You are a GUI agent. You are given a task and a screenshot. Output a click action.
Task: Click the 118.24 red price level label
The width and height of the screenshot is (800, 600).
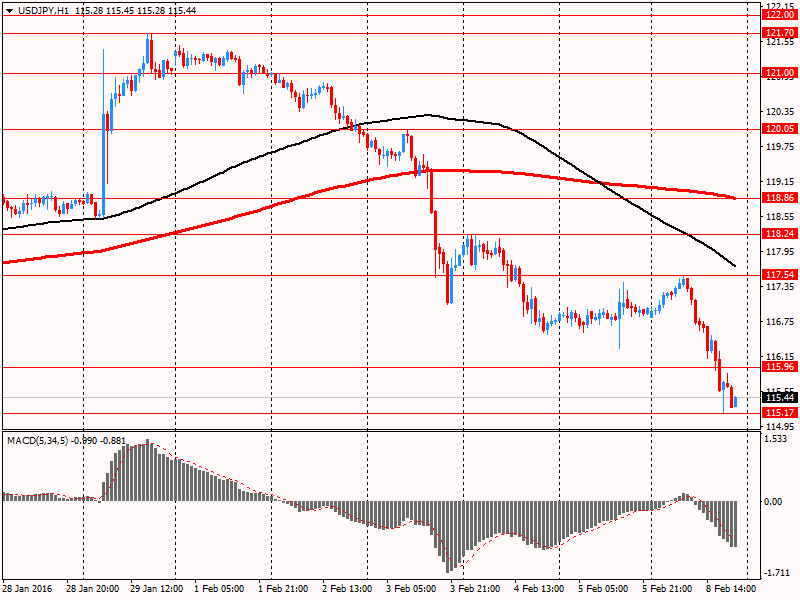pyautogui.click(x=780, y=234)
